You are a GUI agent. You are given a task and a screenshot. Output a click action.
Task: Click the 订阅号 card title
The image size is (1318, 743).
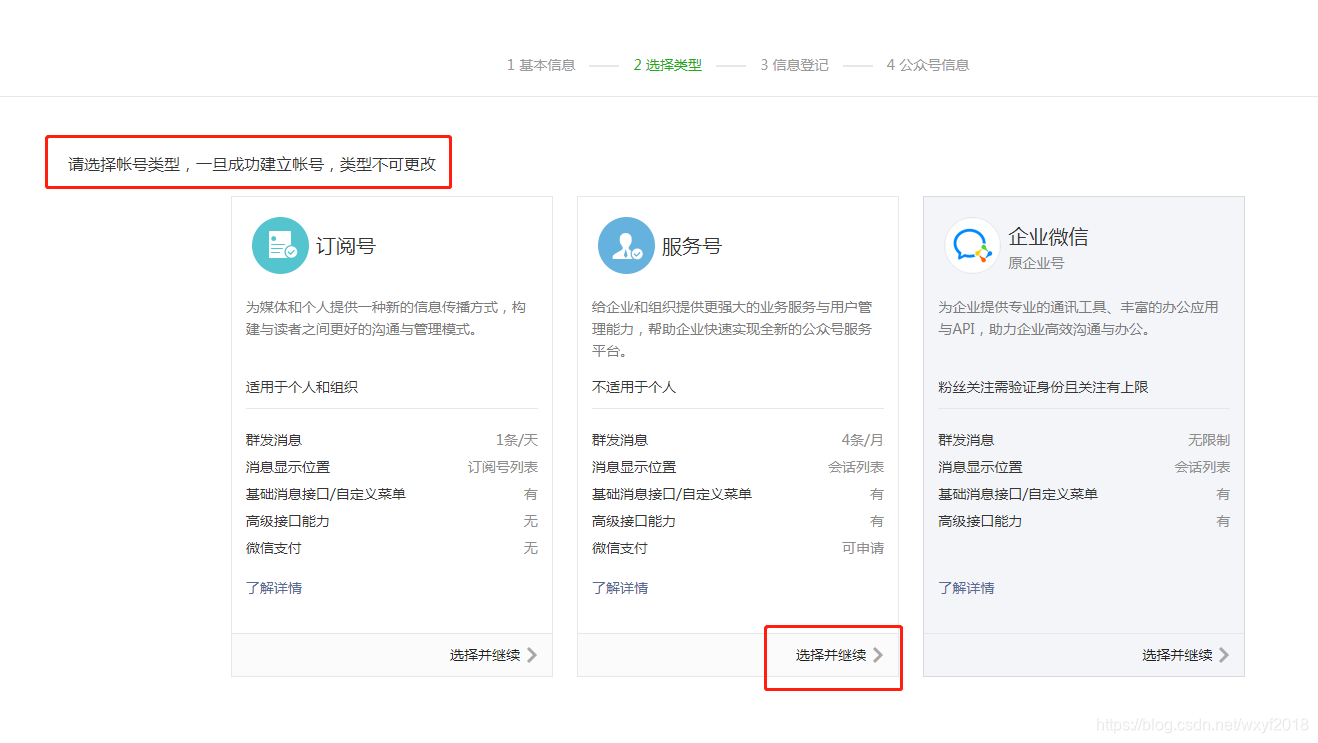point(346,246)
